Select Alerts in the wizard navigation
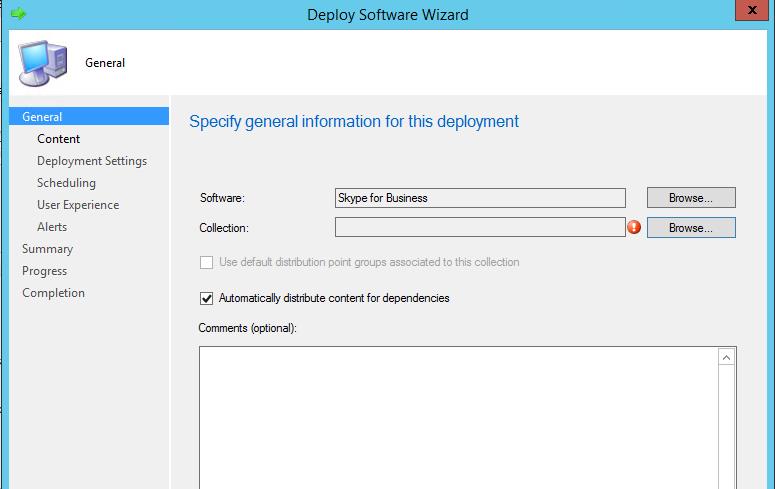Image resolution: width=775 pixels, height=489 pixels. (x=52, y=227)
